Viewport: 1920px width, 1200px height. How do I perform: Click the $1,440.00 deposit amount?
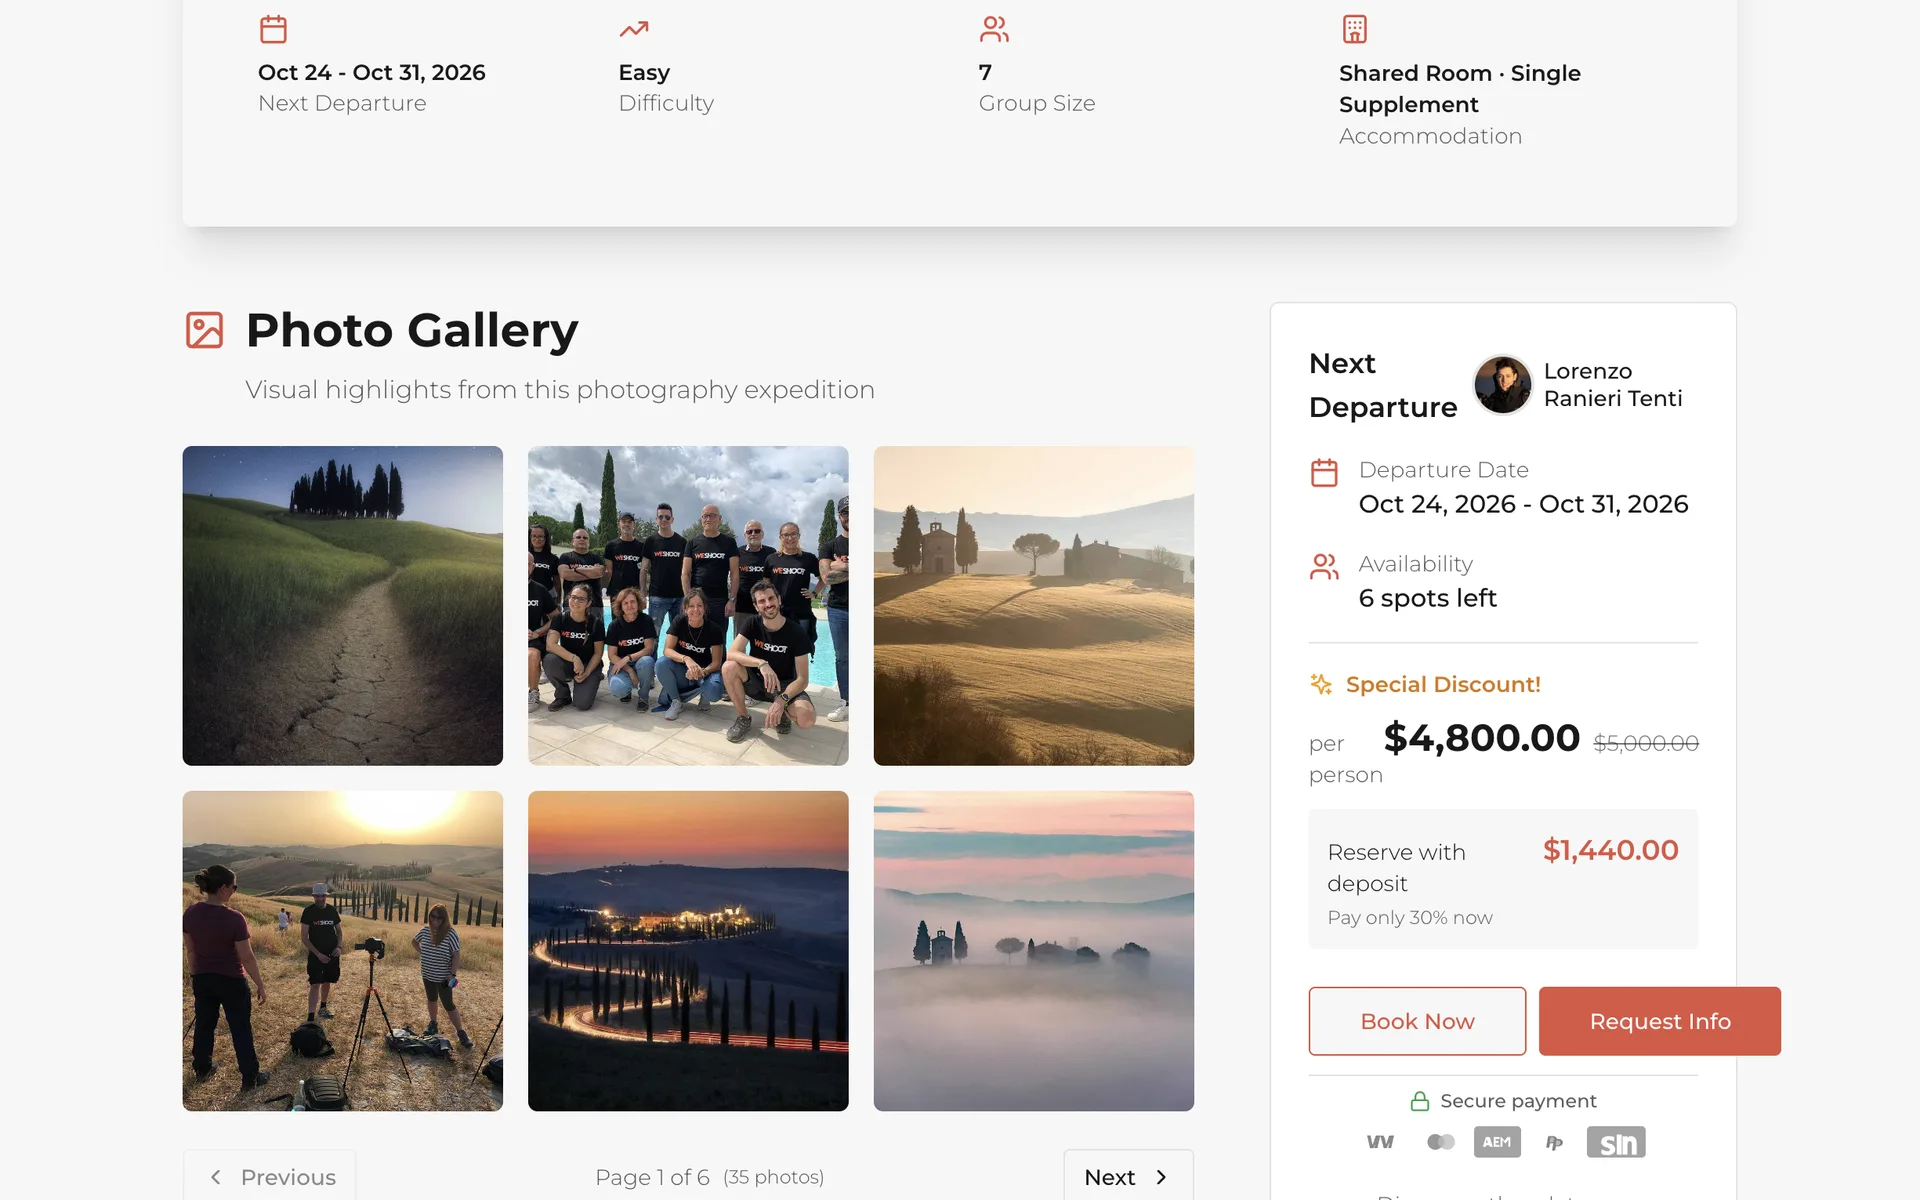[x=1610, y=850]
